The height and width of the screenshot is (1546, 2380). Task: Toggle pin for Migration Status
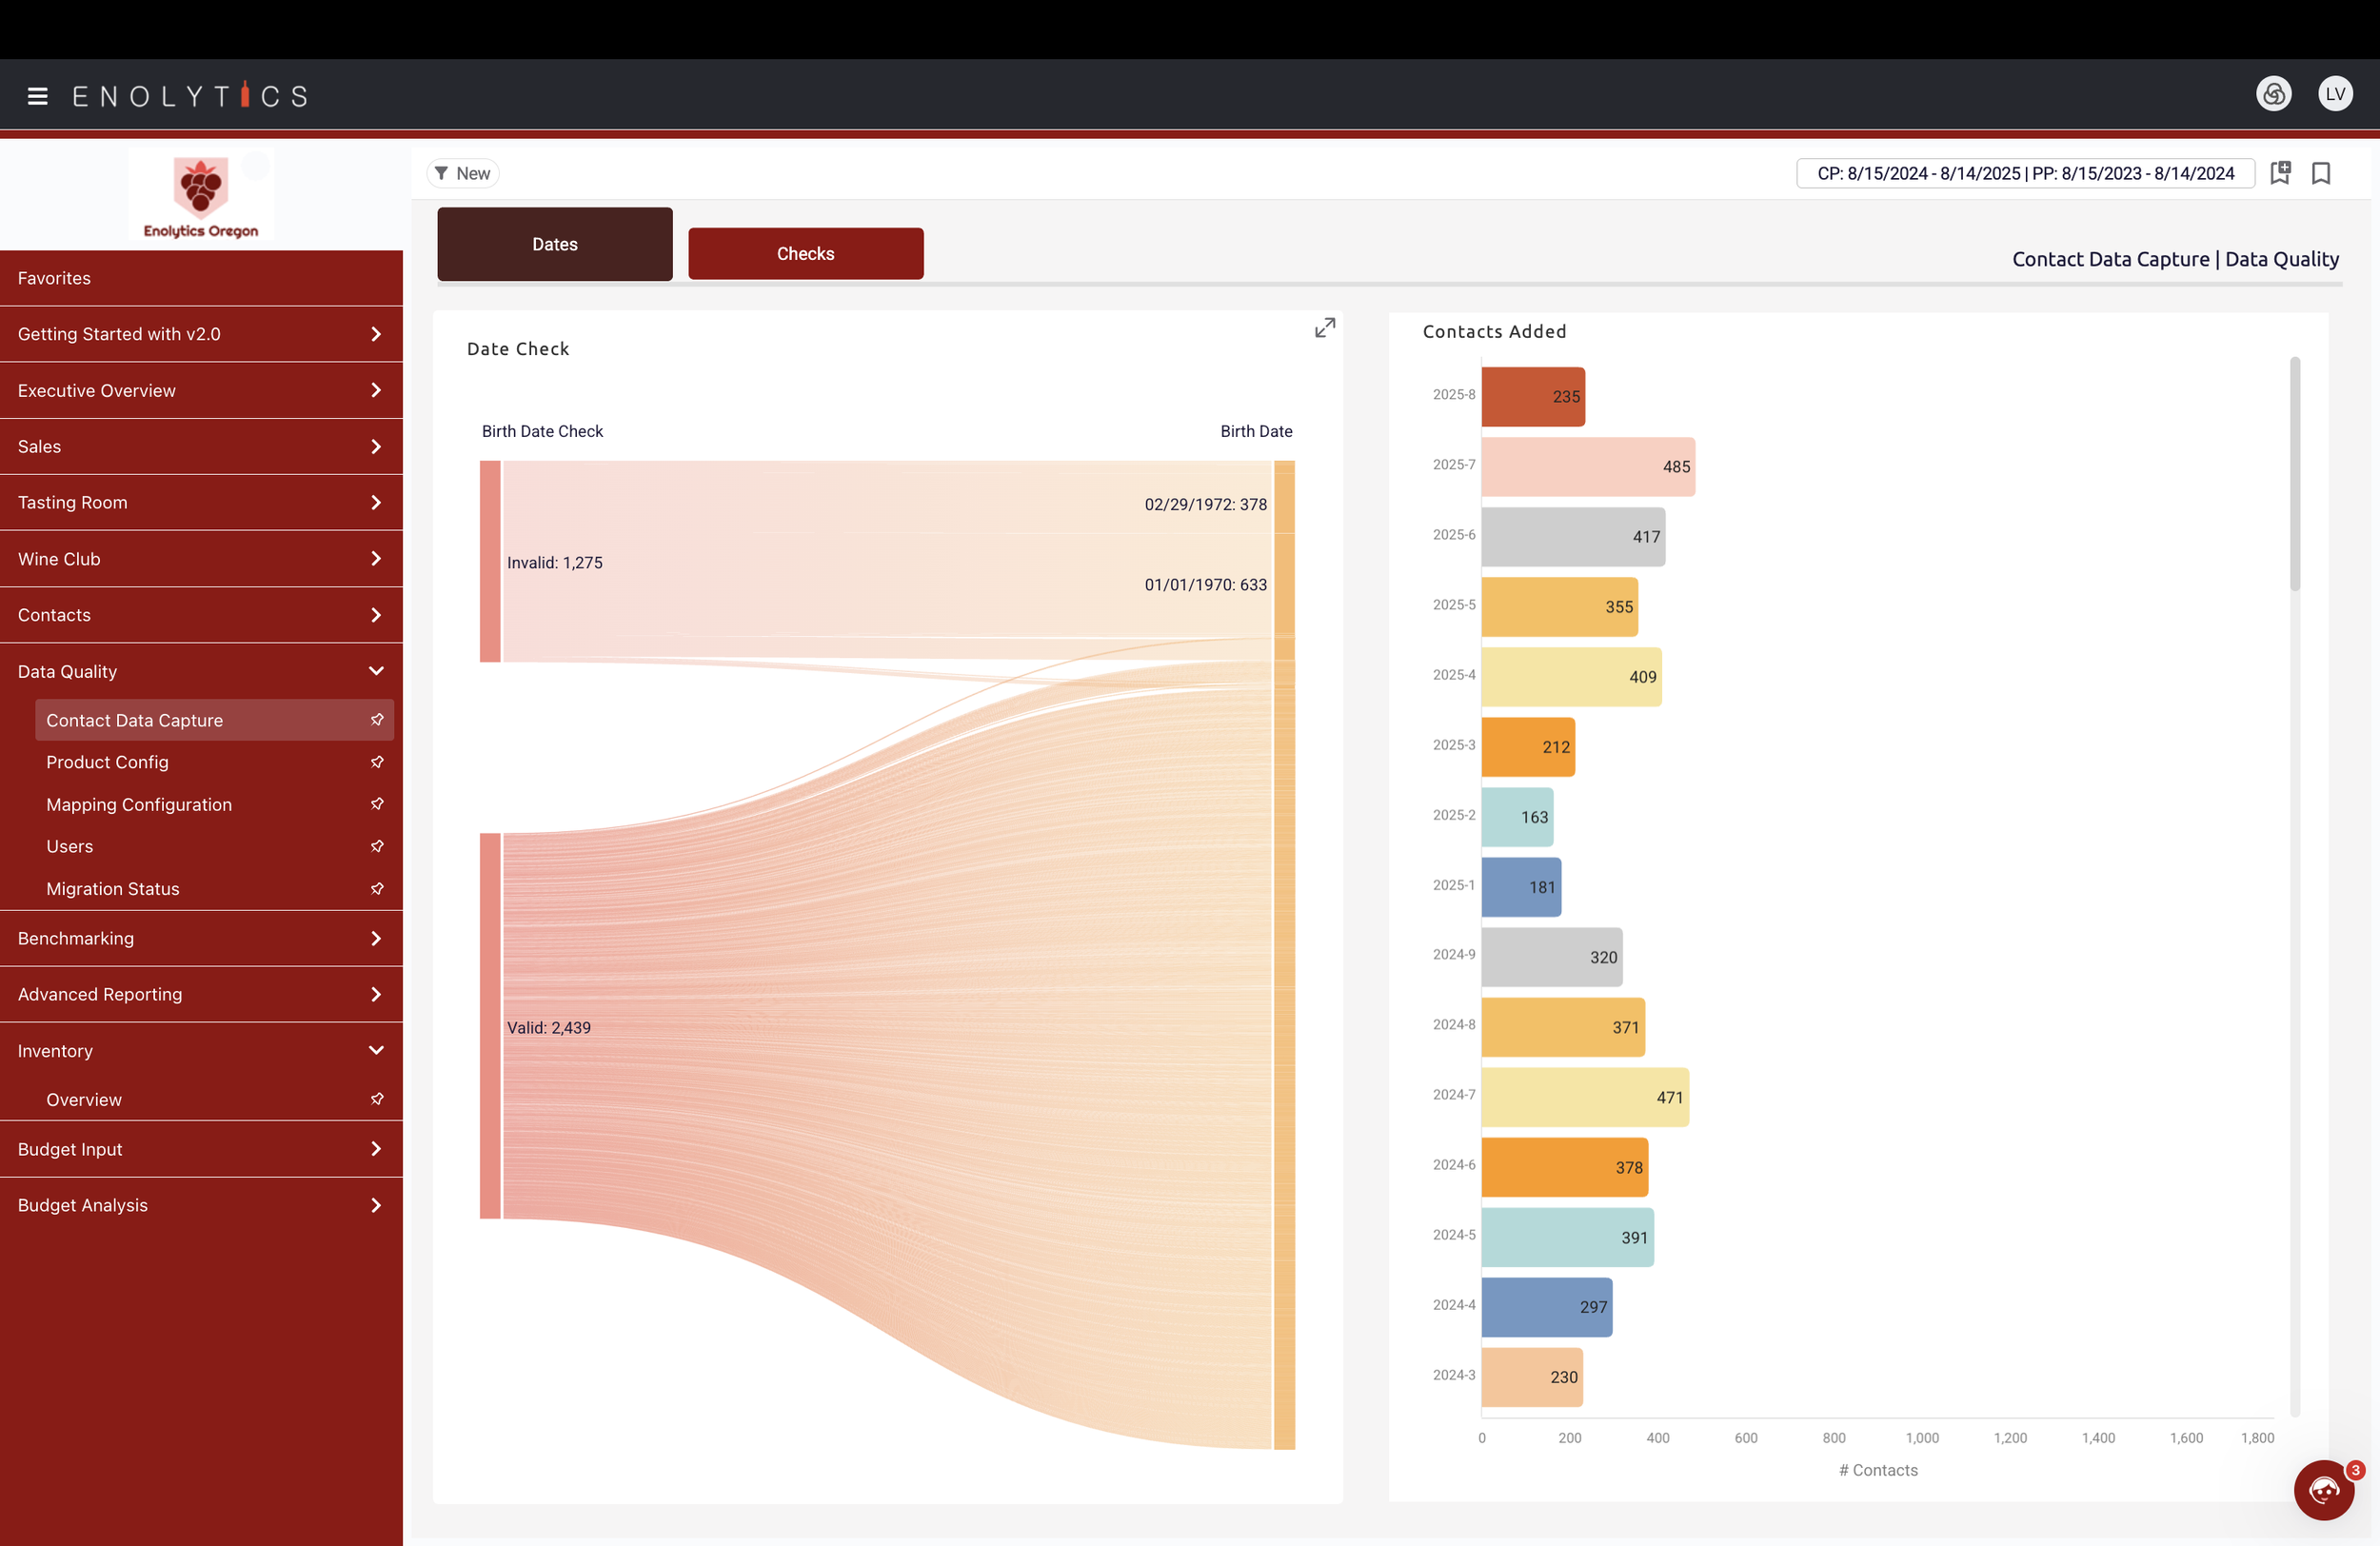pyautogui.click(x=377, y=889)
